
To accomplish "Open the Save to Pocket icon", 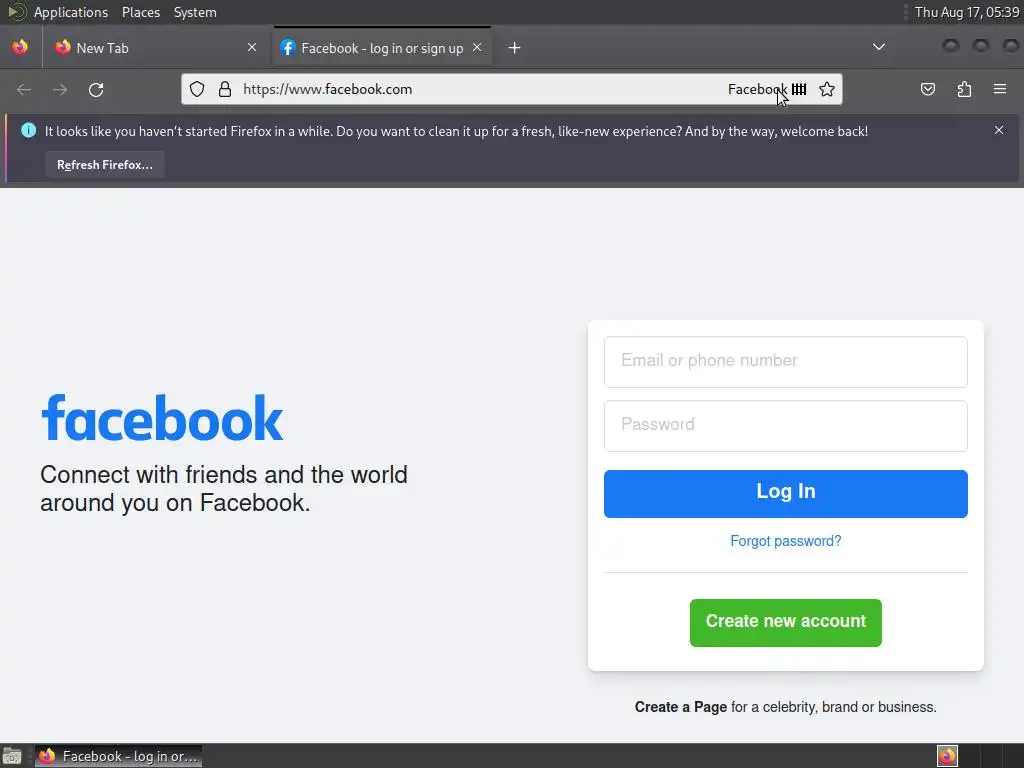I will (x=927, y=89).
